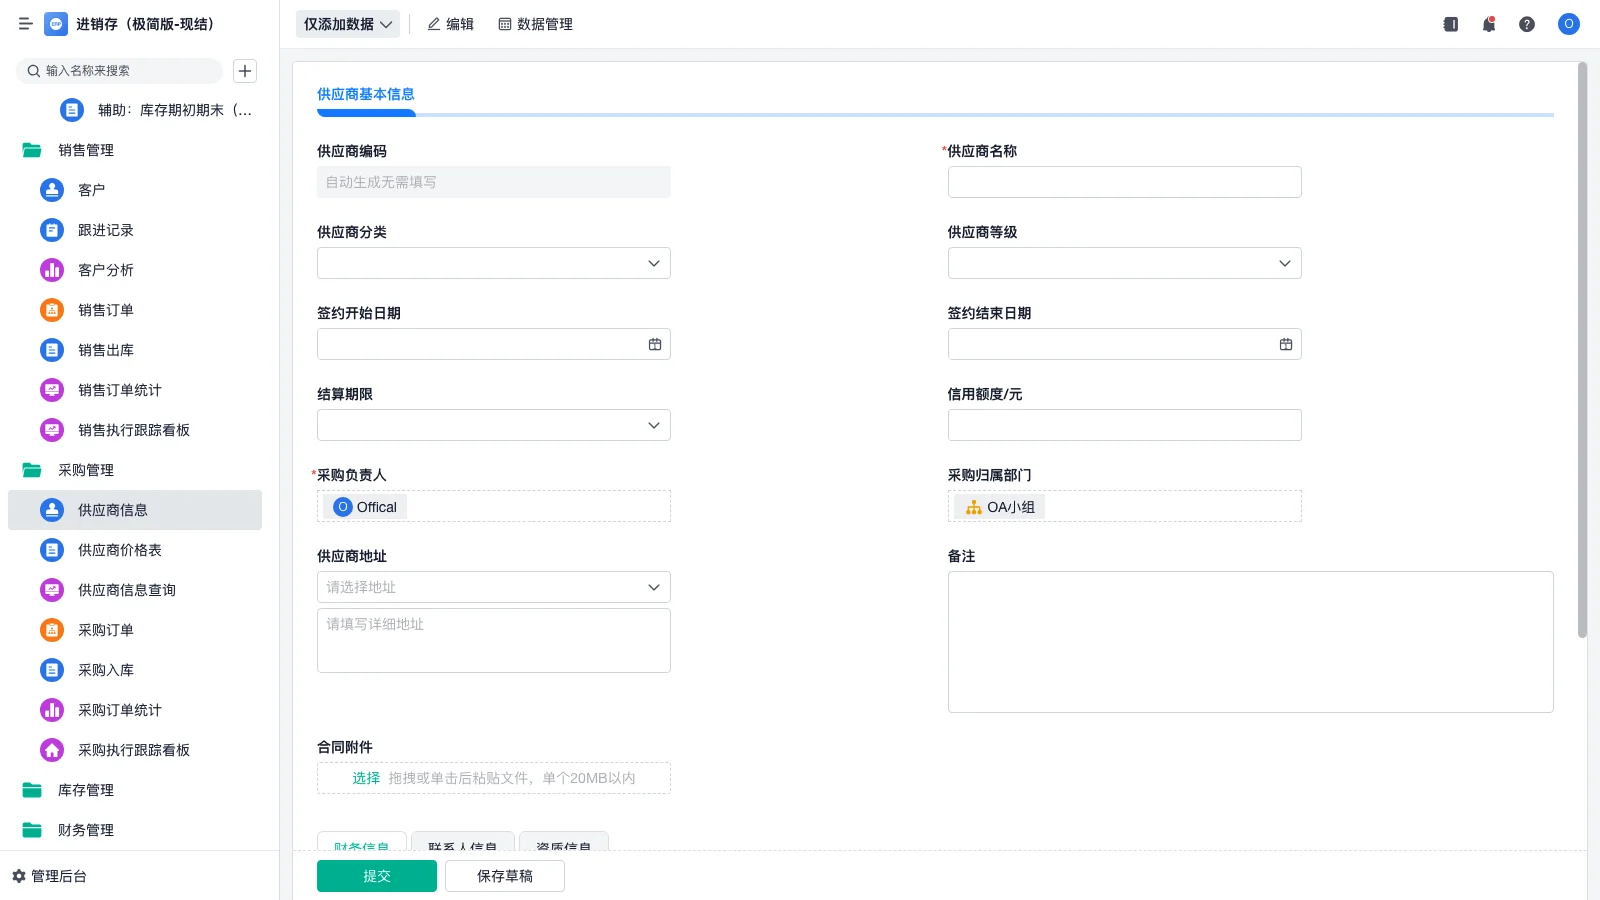The image size is (1600, 900).
Task: Open the notifications bell
Action: (x=1489, y=24)
